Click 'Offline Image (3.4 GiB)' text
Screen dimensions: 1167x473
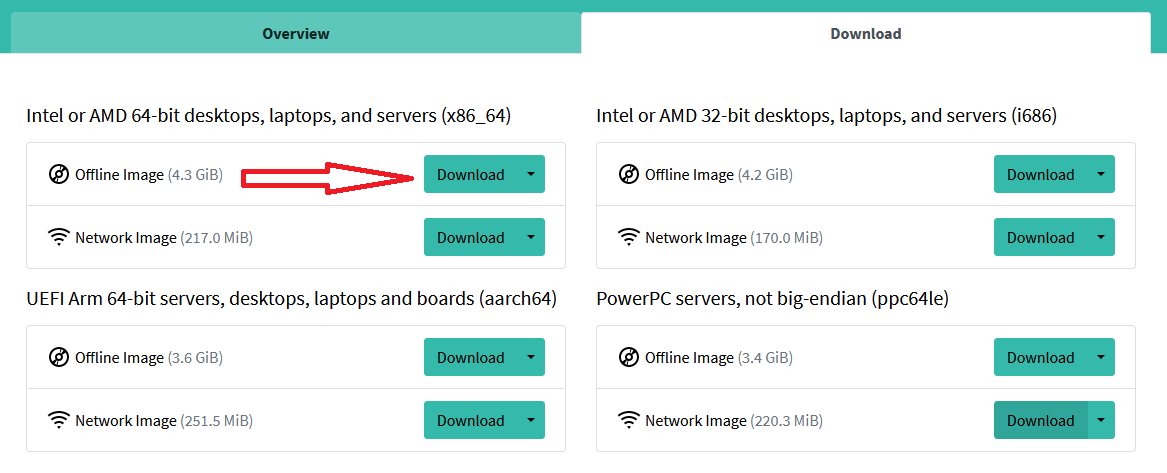pos(719,358)
